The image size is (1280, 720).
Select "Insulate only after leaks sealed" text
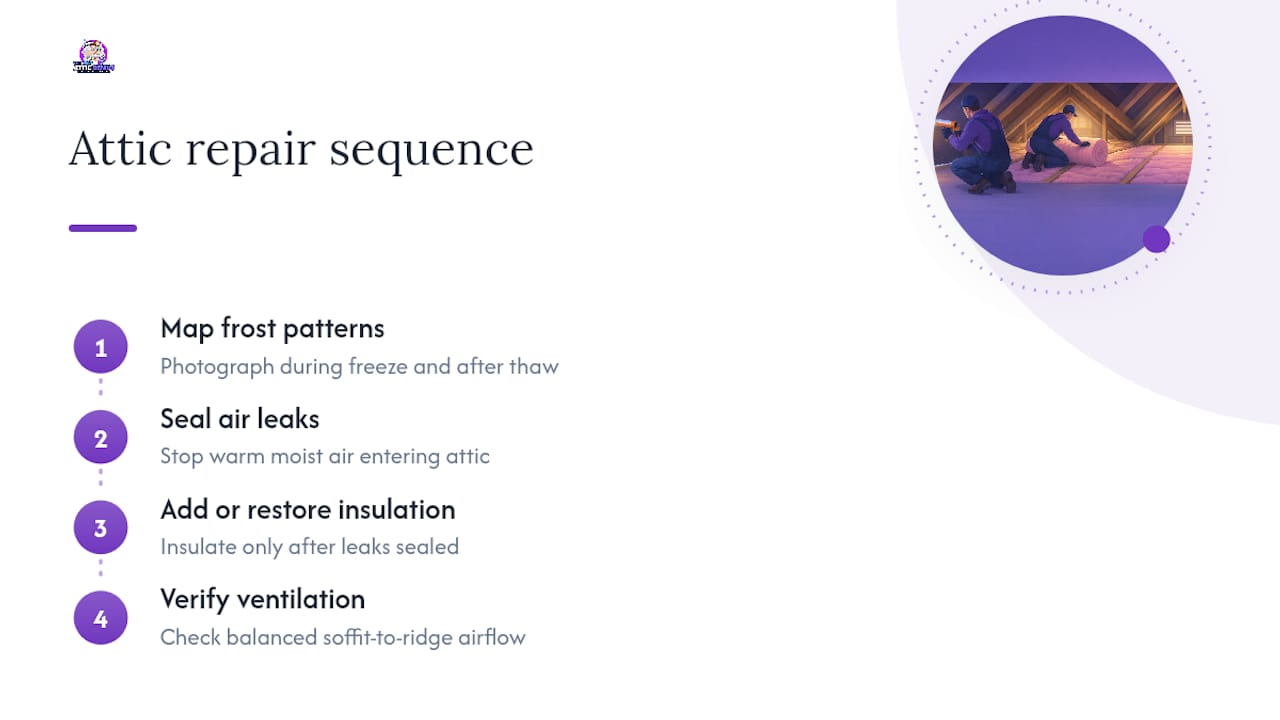[309, 546]
